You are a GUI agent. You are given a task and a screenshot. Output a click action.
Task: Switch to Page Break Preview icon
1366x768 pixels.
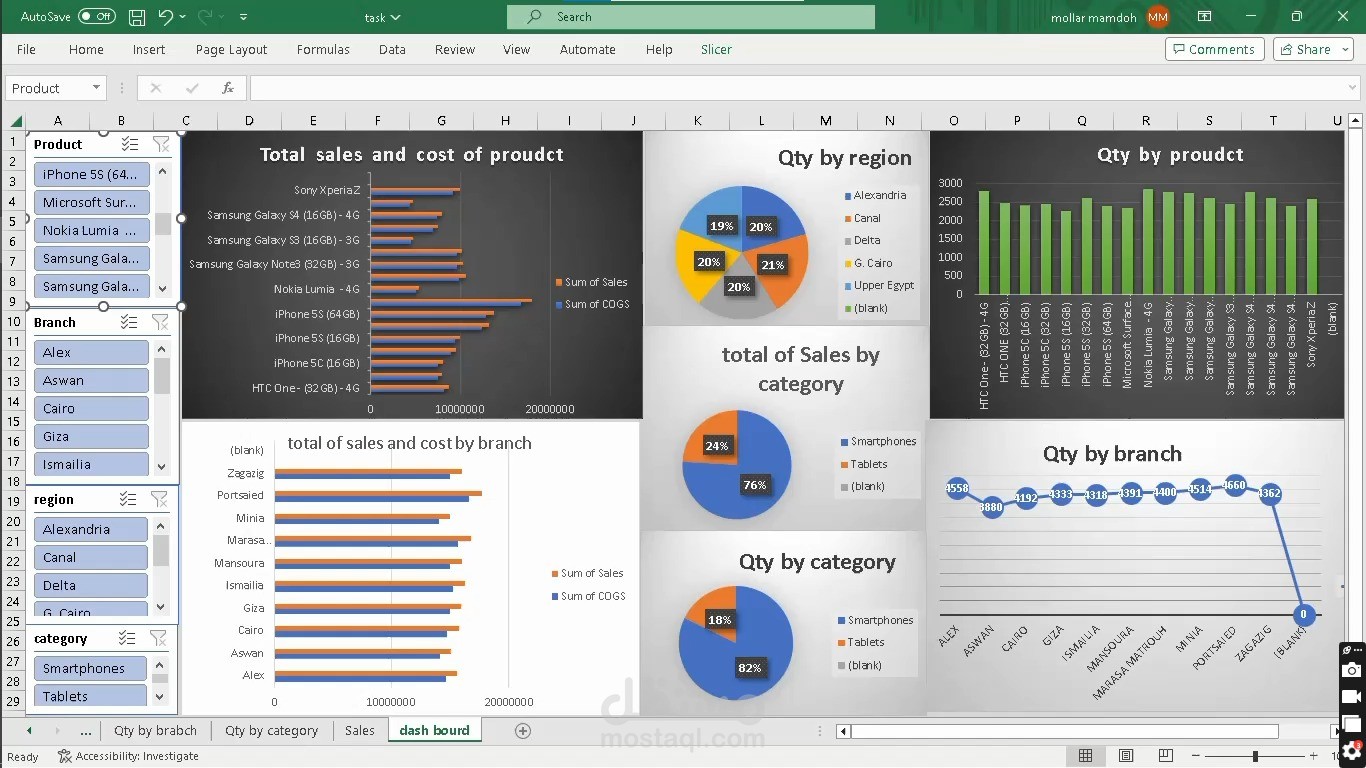(x=1166, y=756)
